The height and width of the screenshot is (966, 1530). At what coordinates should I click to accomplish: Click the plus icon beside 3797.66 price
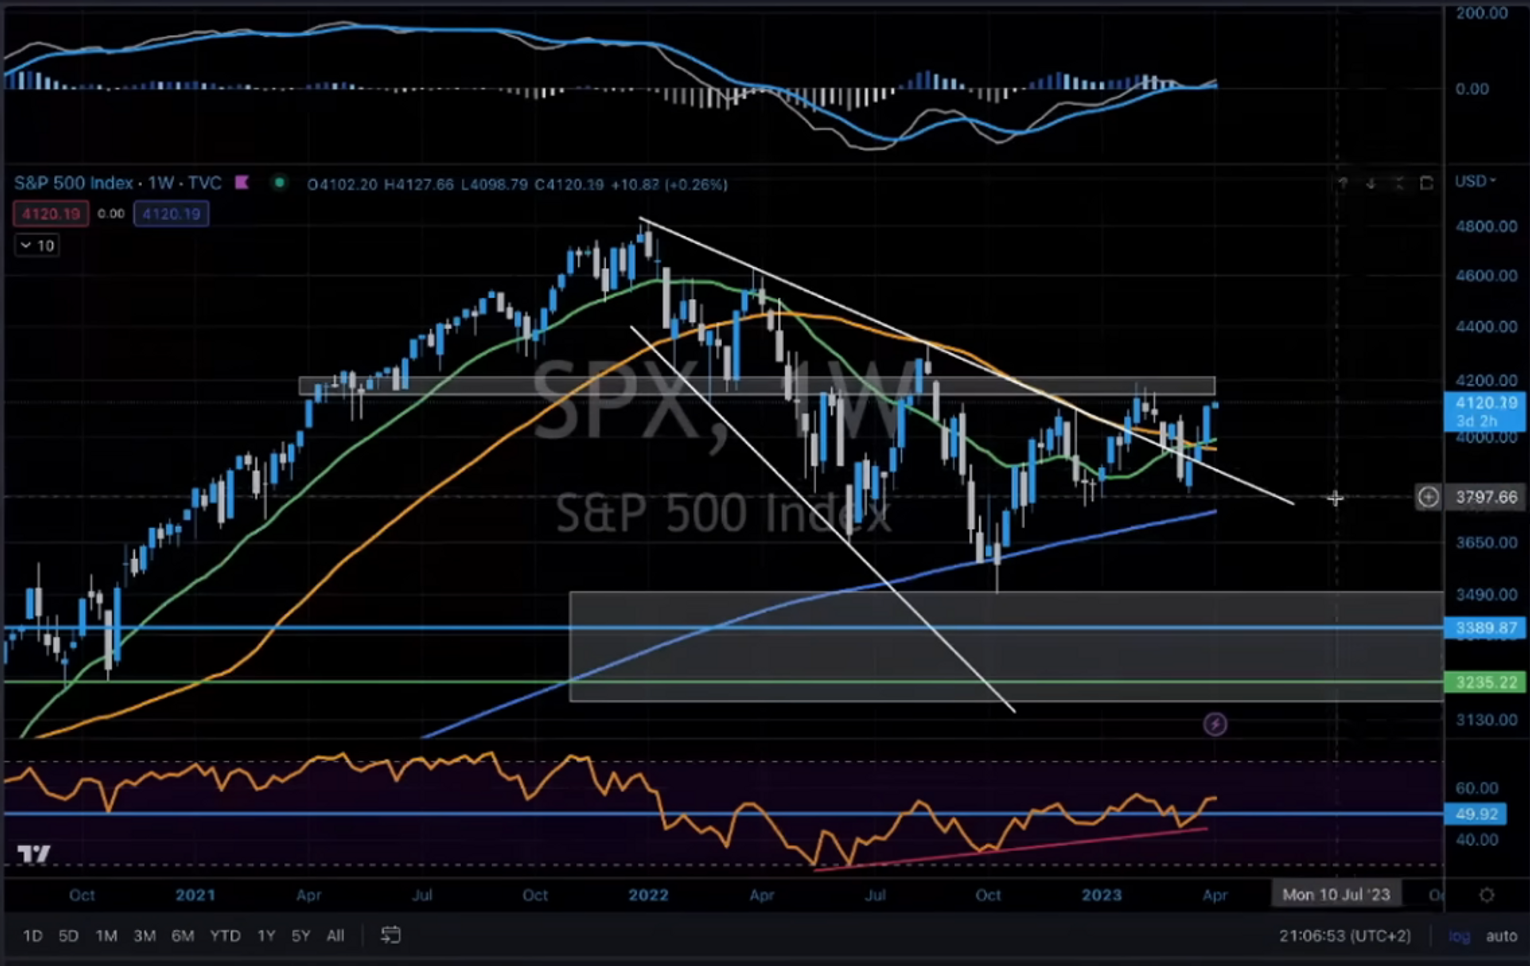(x=1428, y=497)
